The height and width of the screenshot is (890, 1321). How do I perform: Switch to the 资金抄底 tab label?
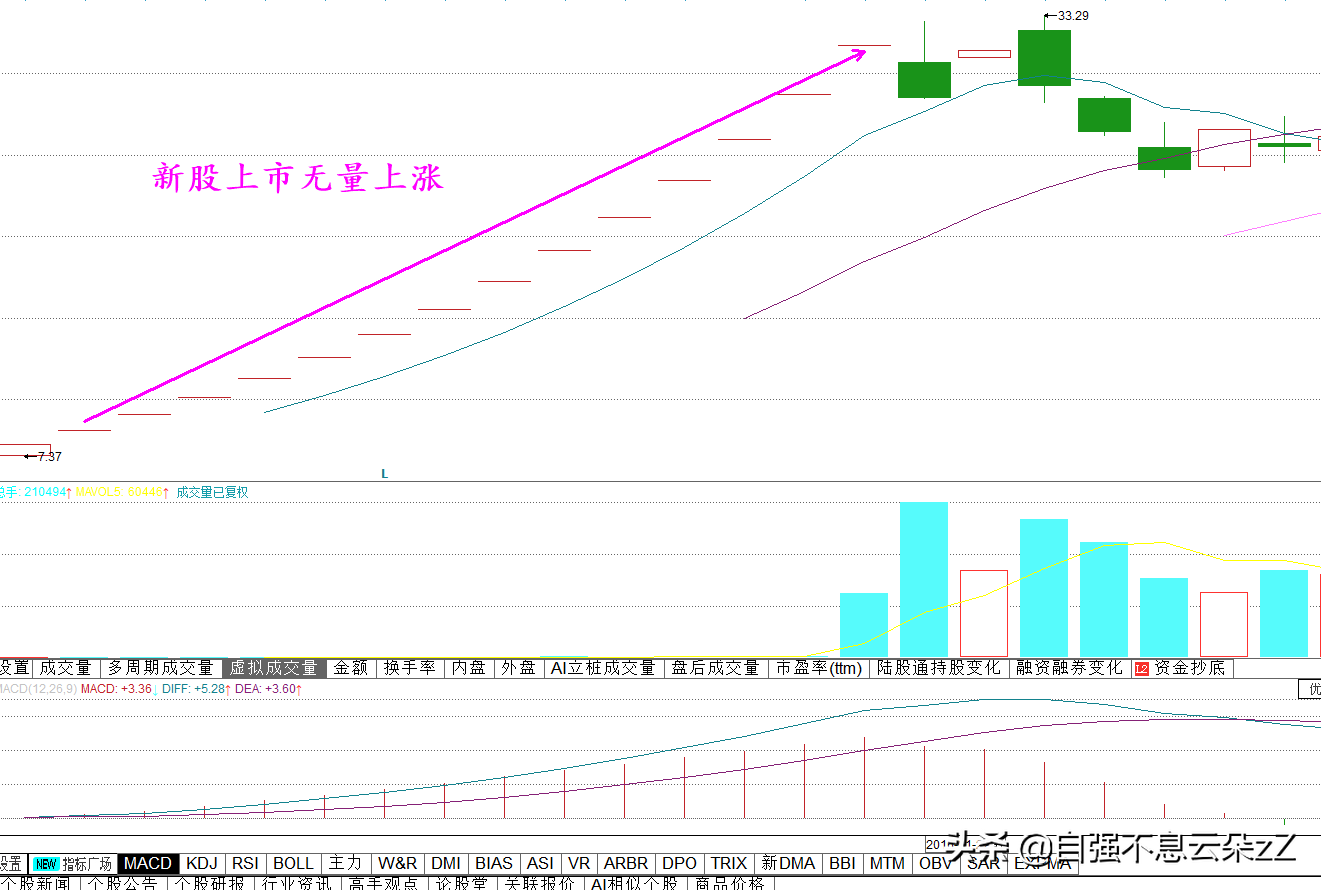tap(1189, 668)
